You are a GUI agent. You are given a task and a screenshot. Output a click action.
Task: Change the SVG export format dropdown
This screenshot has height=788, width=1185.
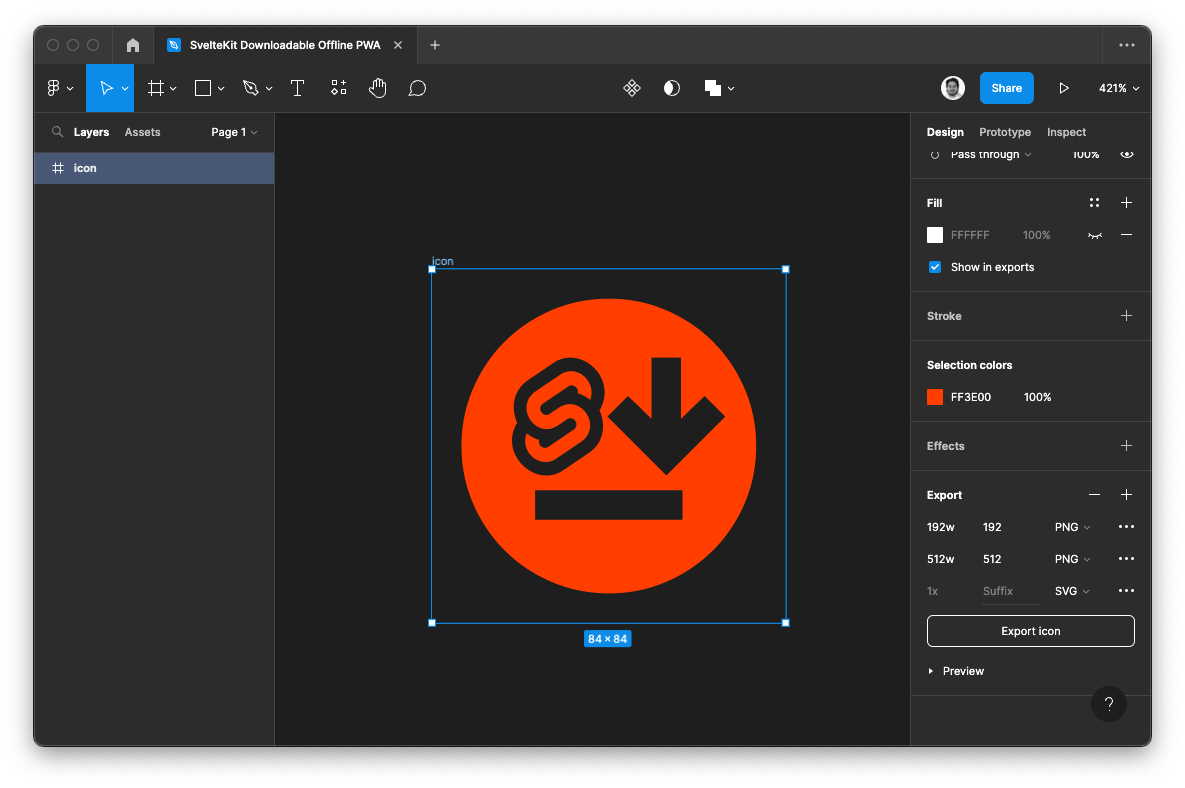coord(1072,591)
